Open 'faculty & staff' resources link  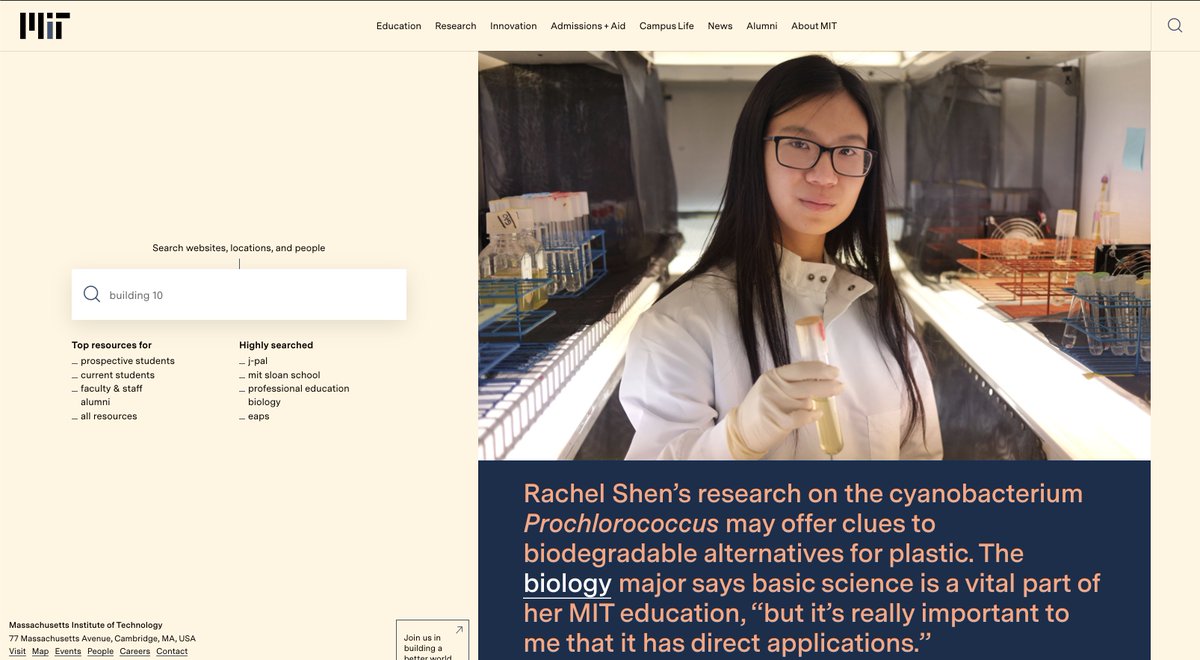tap(112, 388)
